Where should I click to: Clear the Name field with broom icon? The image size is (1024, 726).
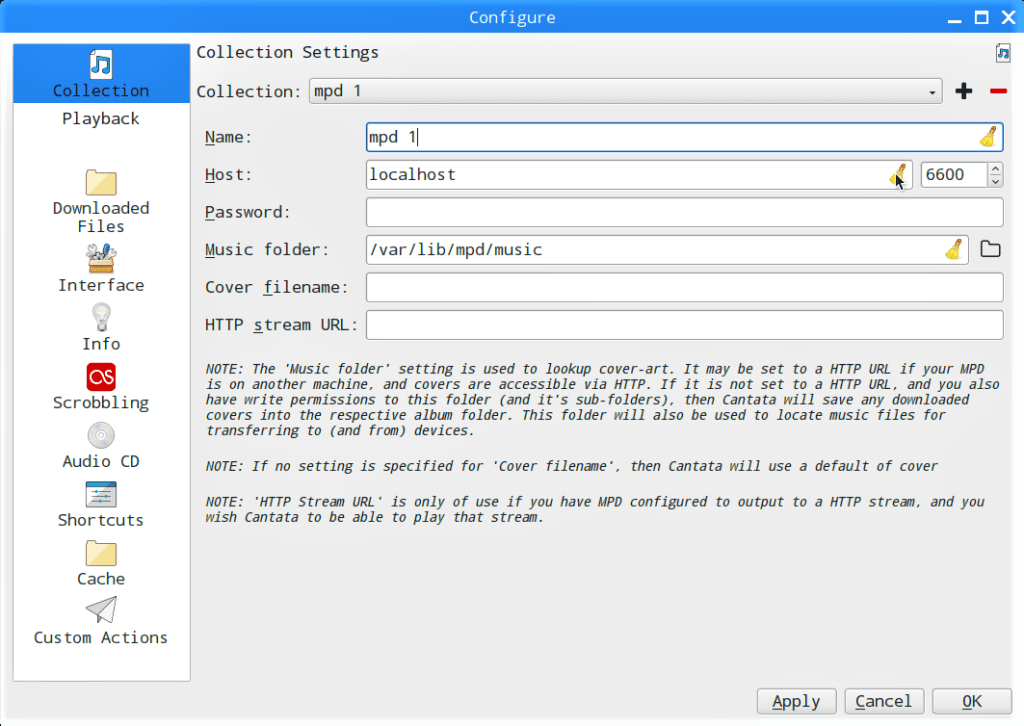point(988,137)
